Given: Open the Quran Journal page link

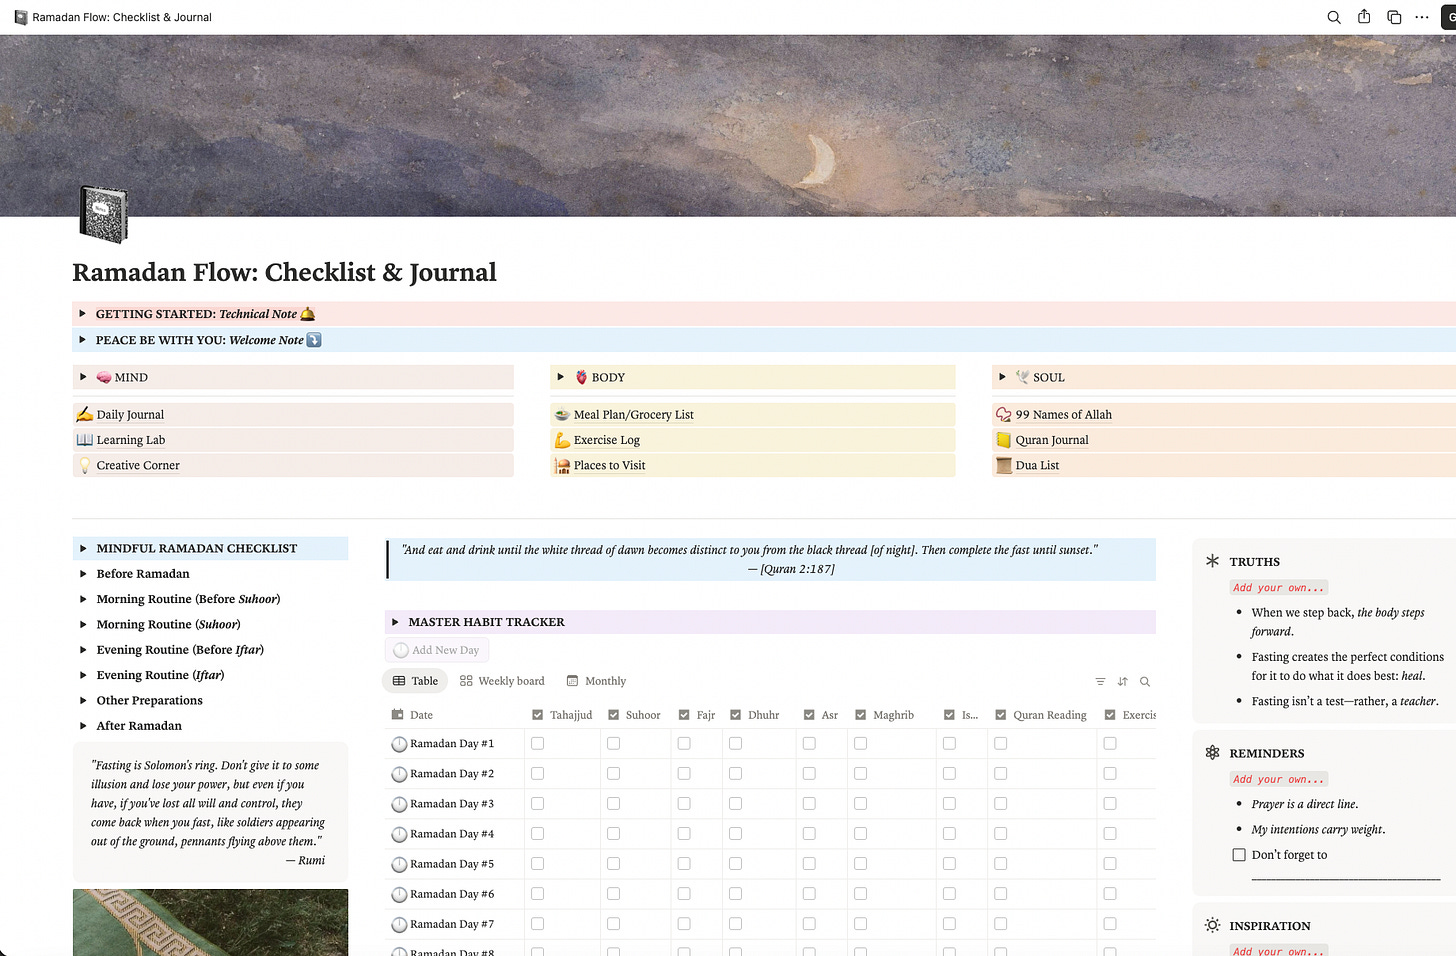Looking at the screenshot, I should click(x=1052, y=440).
